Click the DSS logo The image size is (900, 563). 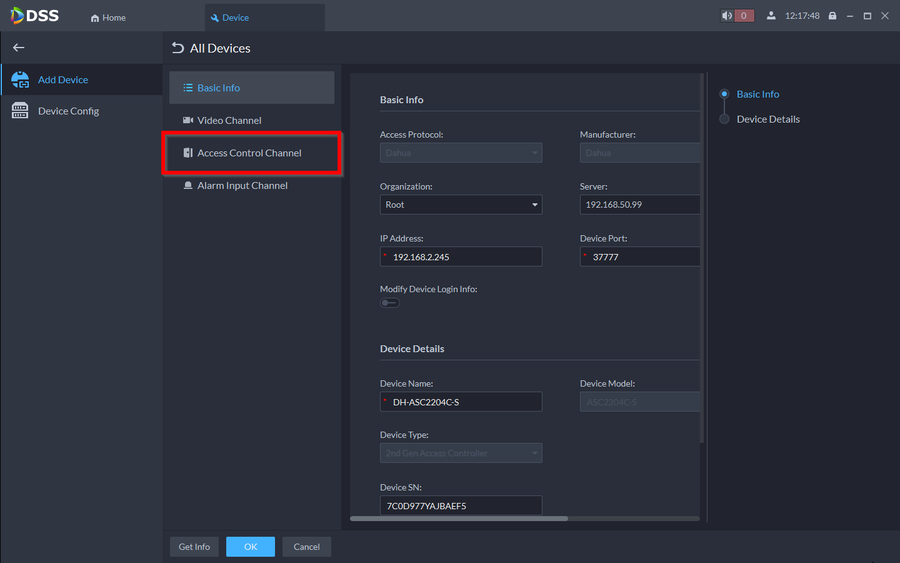point(35,16)
